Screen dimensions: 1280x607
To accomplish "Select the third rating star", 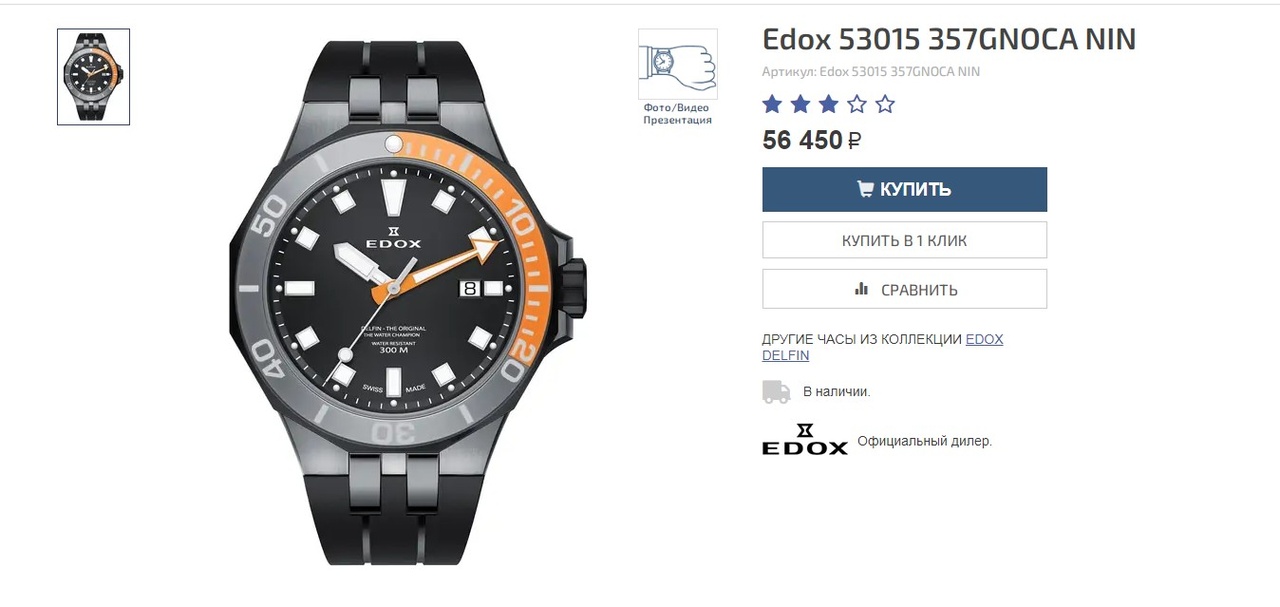I will click(828, 104).
